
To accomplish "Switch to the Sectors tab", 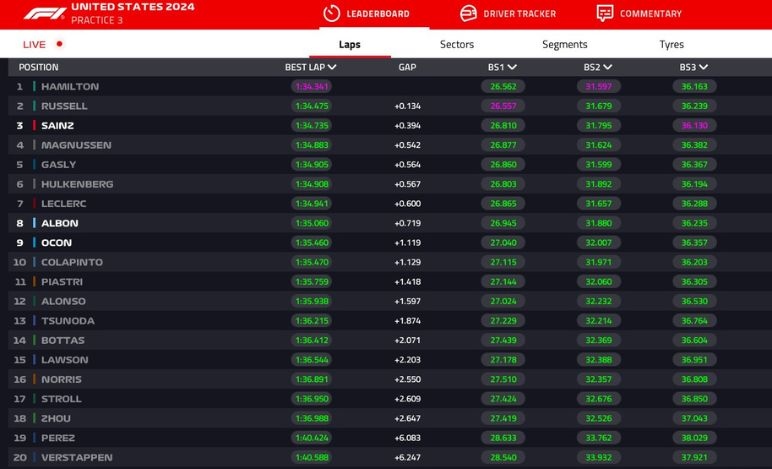I will pyautogui.click(x=457, y=44).
